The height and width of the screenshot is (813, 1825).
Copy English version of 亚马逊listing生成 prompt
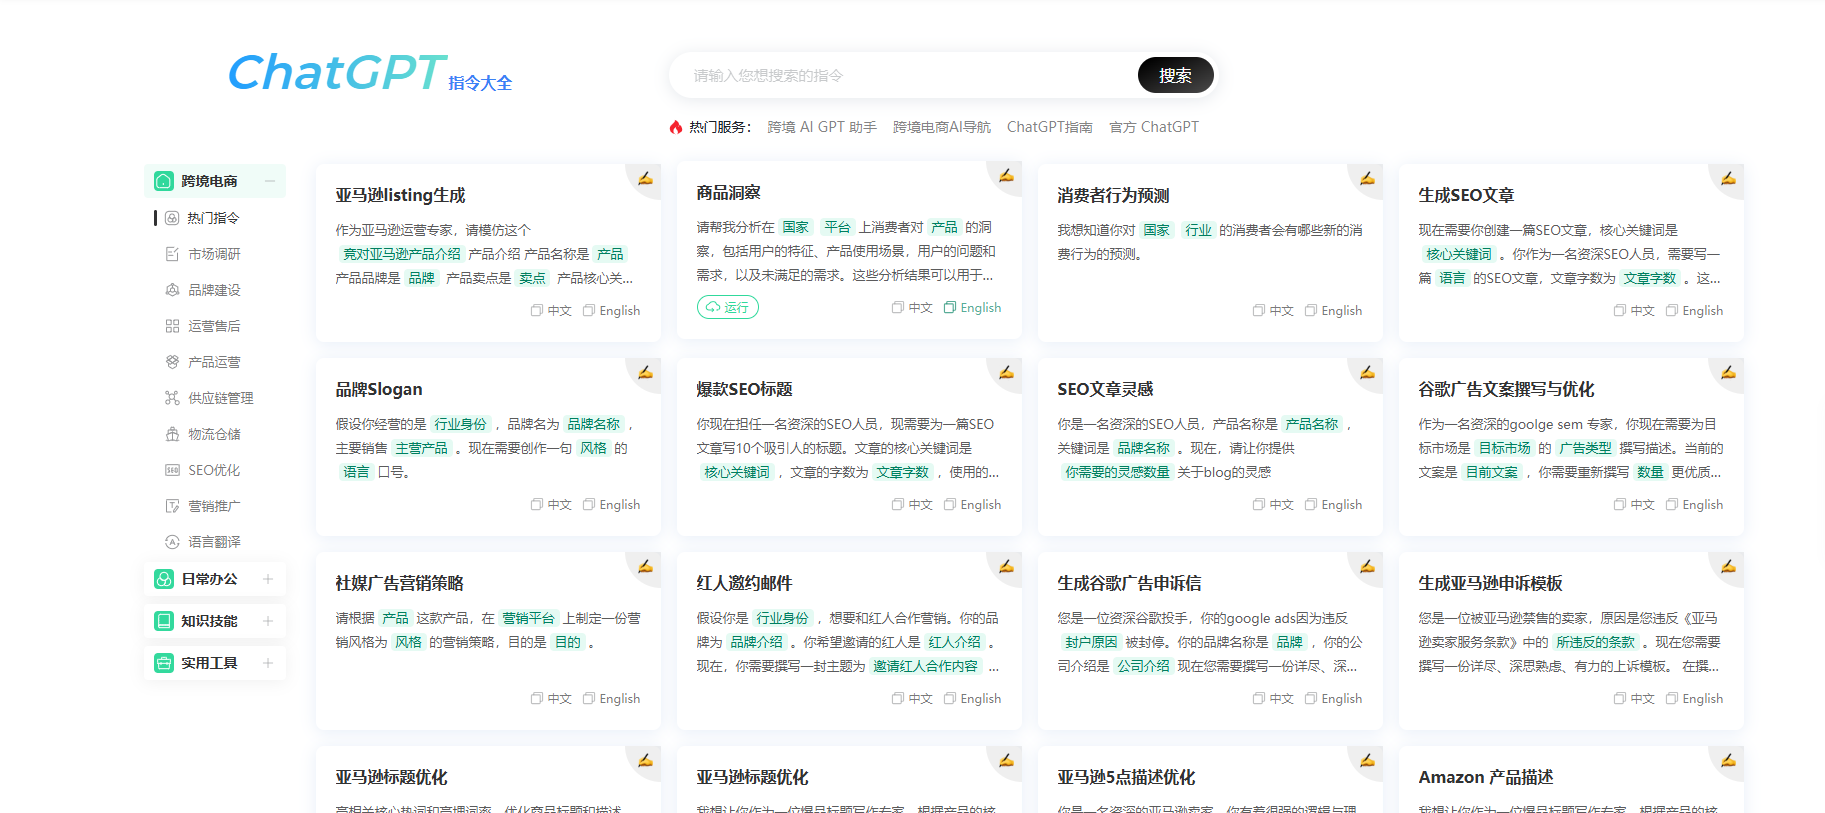click(x=611, y=311)
